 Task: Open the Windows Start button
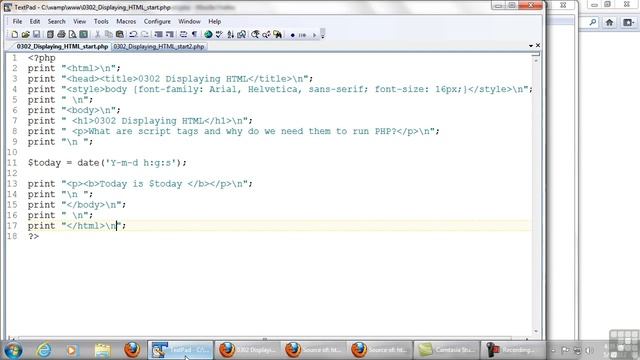tap(13, 351)
